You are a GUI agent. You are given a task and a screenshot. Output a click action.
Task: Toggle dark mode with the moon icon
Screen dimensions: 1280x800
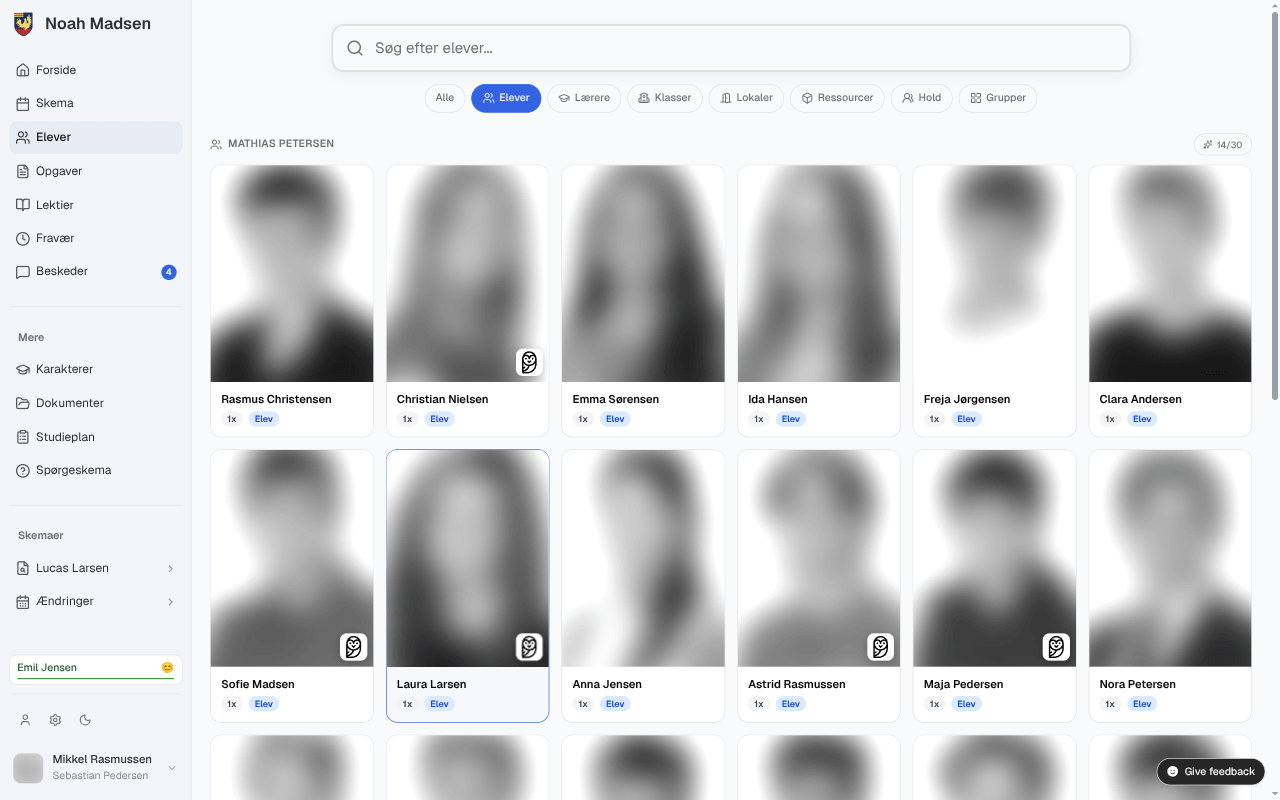tap(85, 720)
